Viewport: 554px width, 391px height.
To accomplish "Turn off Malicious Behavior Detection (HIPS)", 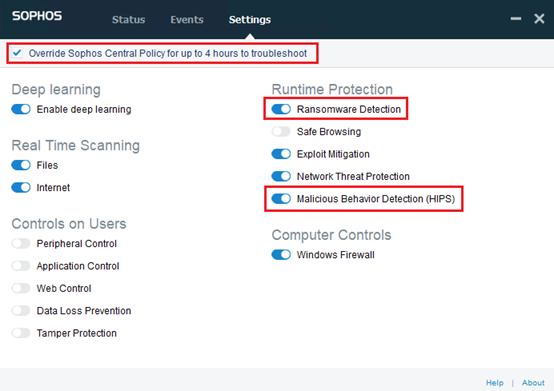I will pyautogui.click(x=281, y=199).
